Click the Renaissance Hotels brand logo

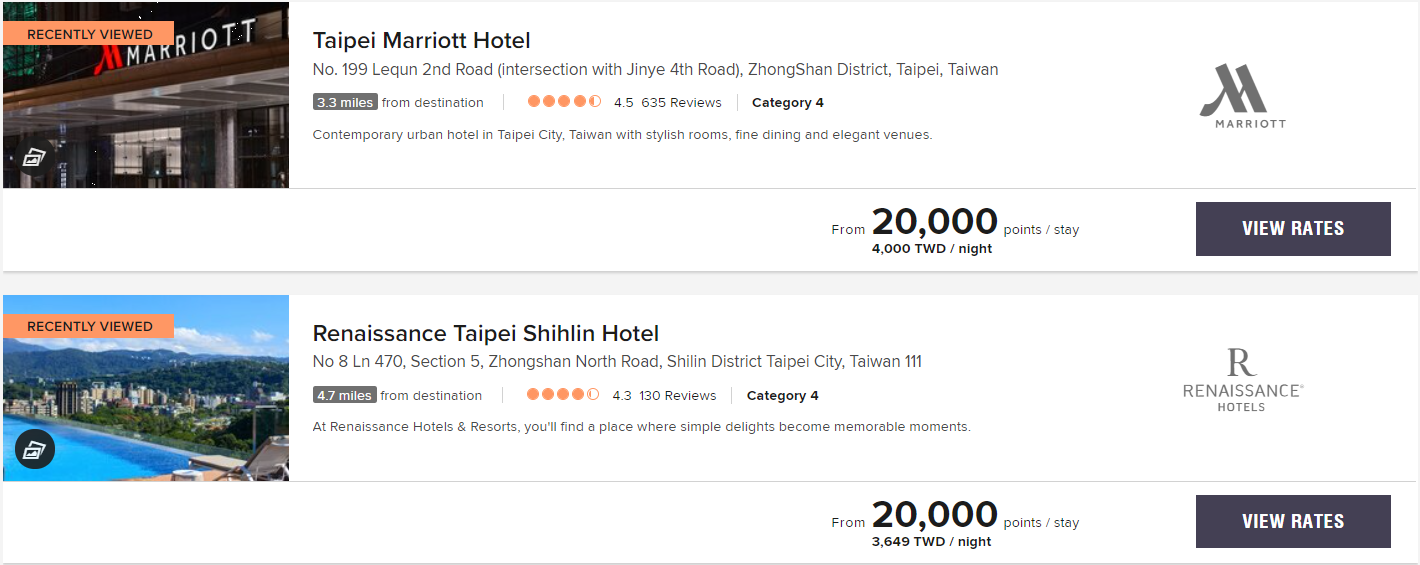point(1242,380)
